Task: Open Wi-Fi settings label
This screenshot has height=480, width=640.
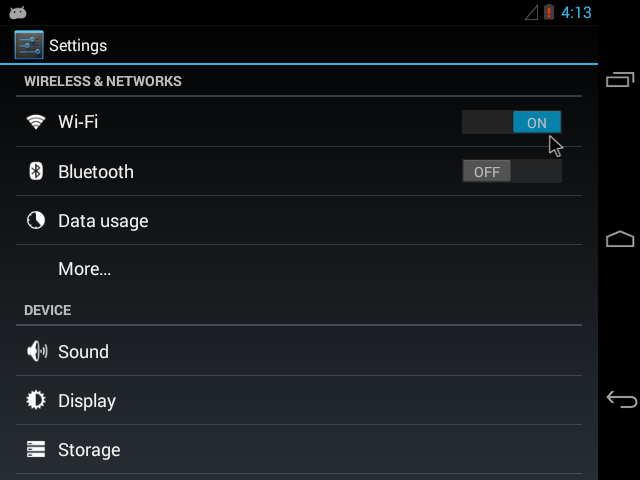Action: pos(78,122)
